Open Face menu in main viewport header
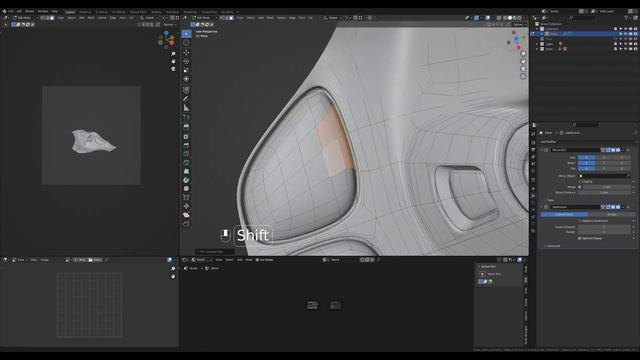Viewport: 640px width, 360px height. 302,18
